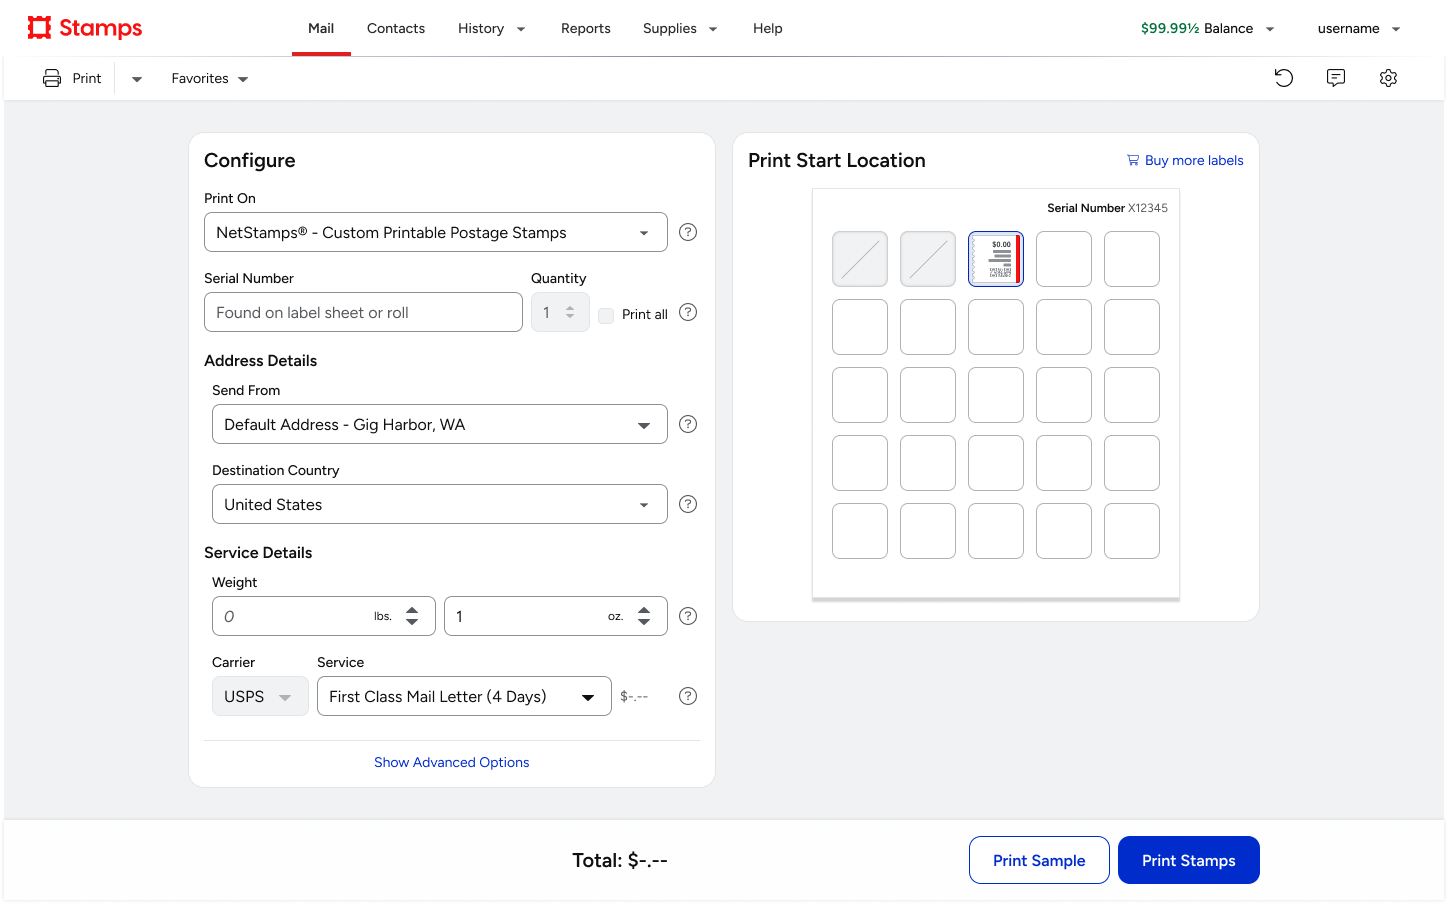Select the highlighted stamp on label sheet
The height and width of the screenshot is (904, 1448).
[996, 259]
